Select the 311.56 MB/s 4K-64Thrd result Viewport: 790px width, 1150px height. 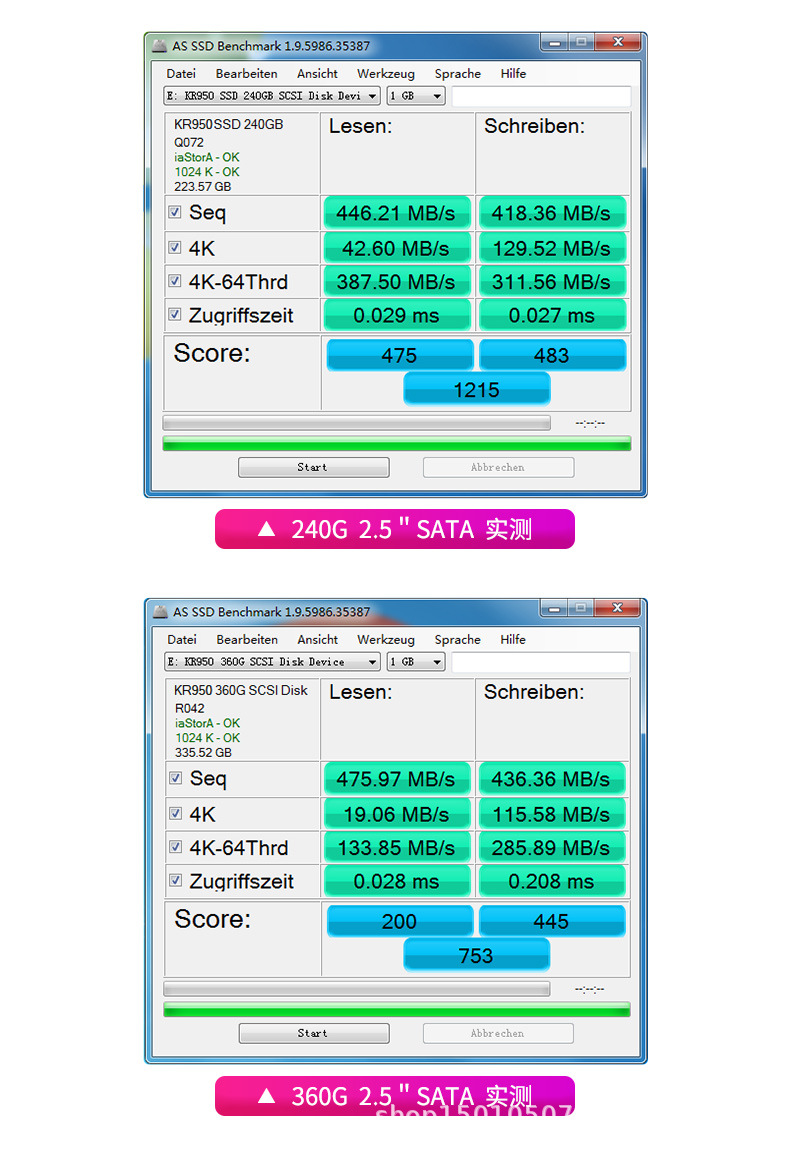pos(552,282)
